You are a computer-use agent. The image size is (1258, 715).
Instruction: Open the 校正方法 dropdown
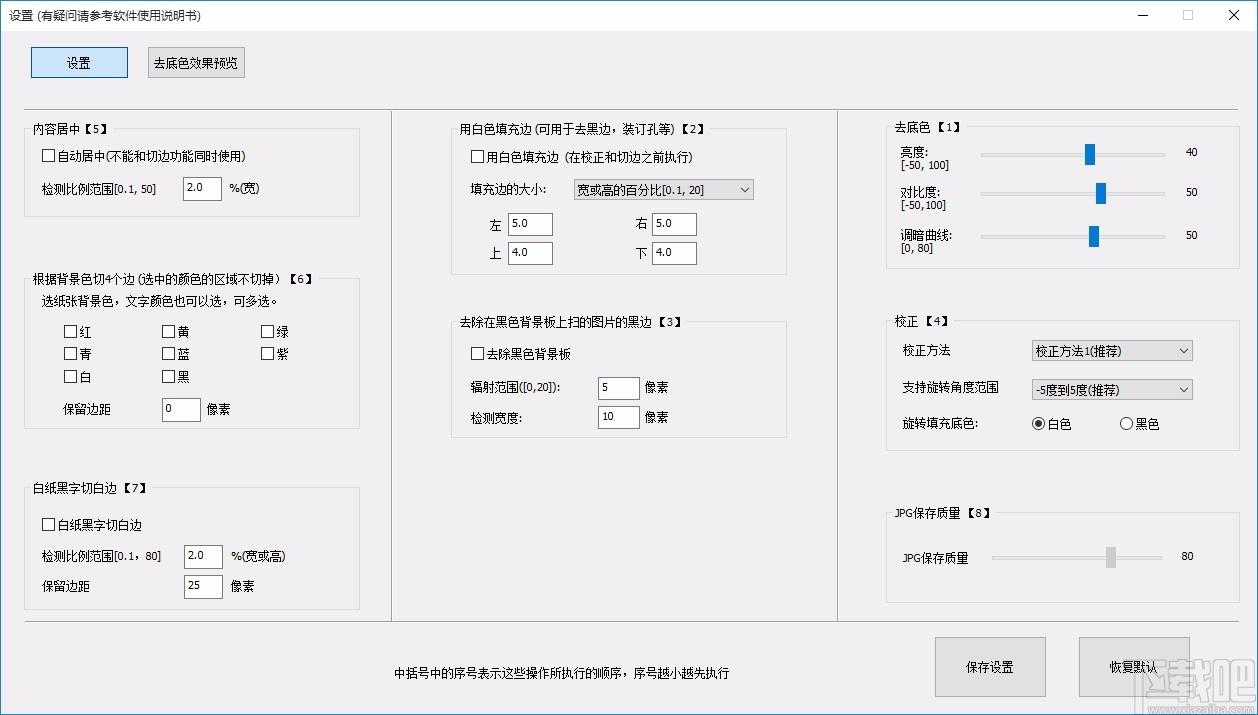(1112, 351)
